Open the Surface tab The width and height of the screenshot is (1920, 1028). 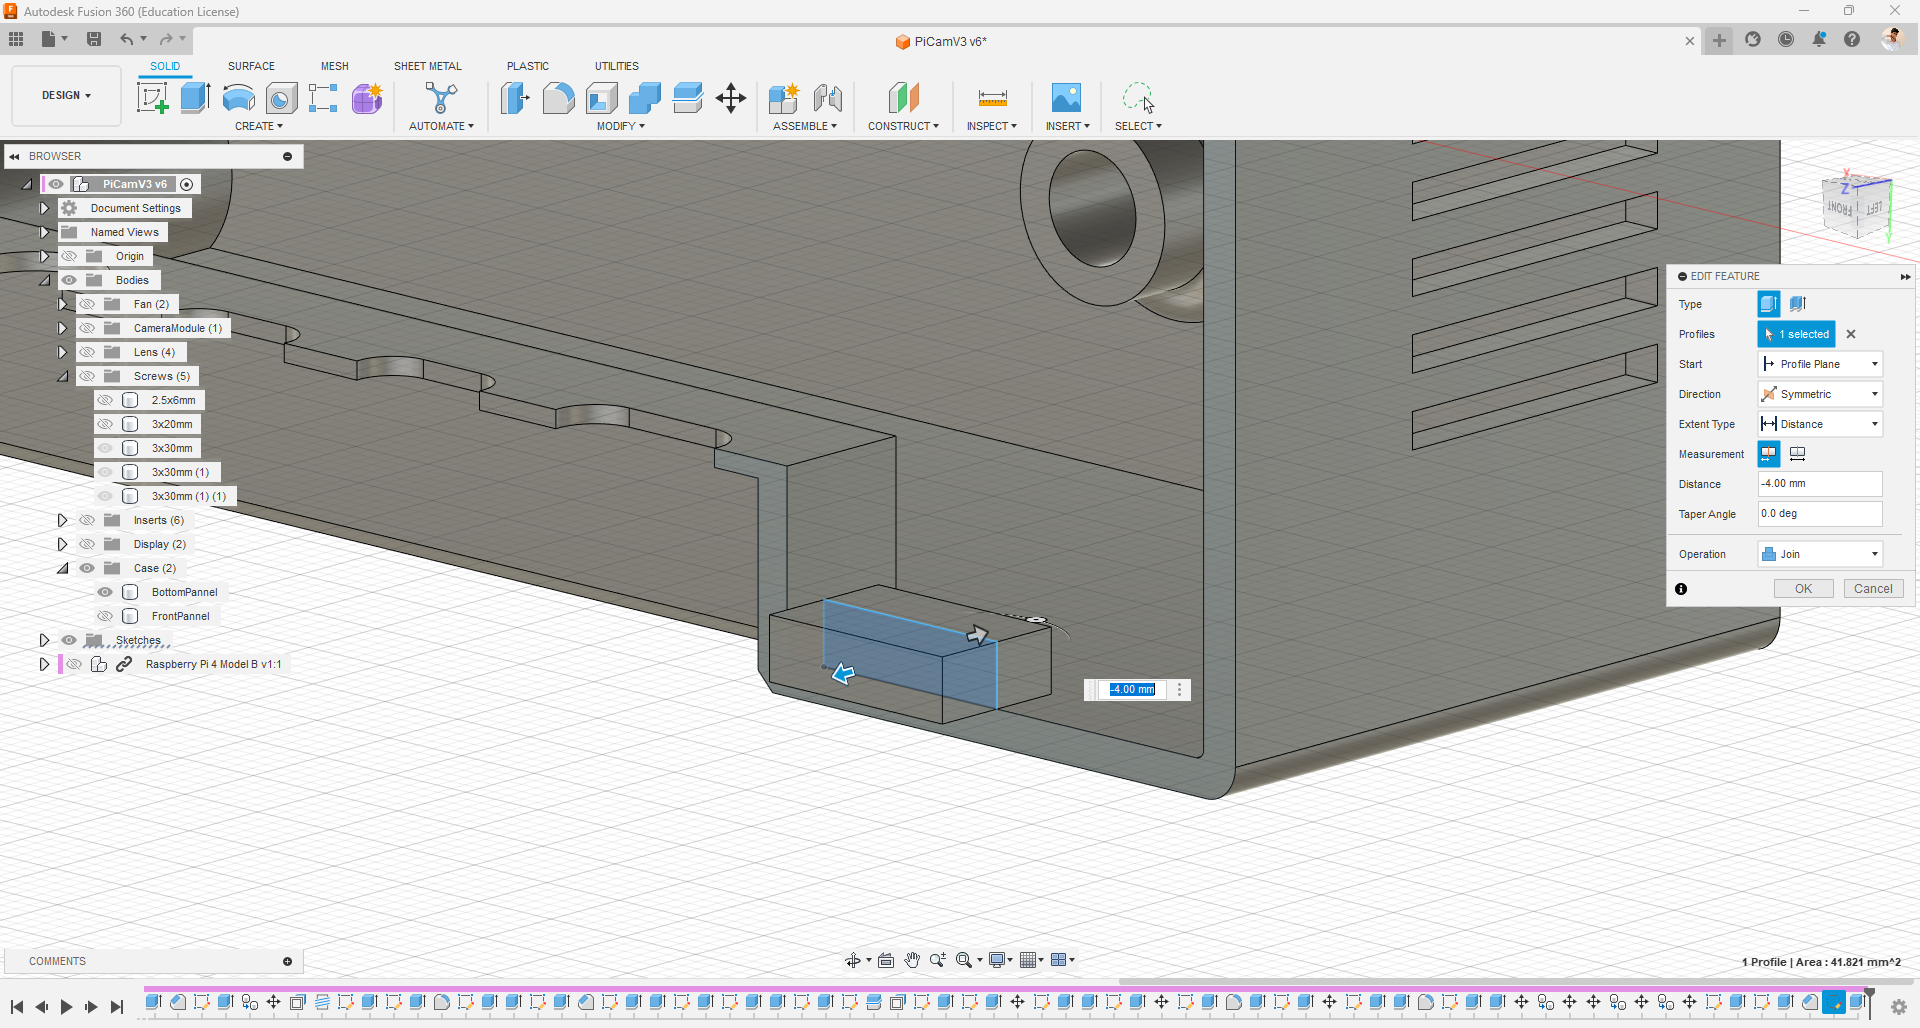tap(251, 66)
